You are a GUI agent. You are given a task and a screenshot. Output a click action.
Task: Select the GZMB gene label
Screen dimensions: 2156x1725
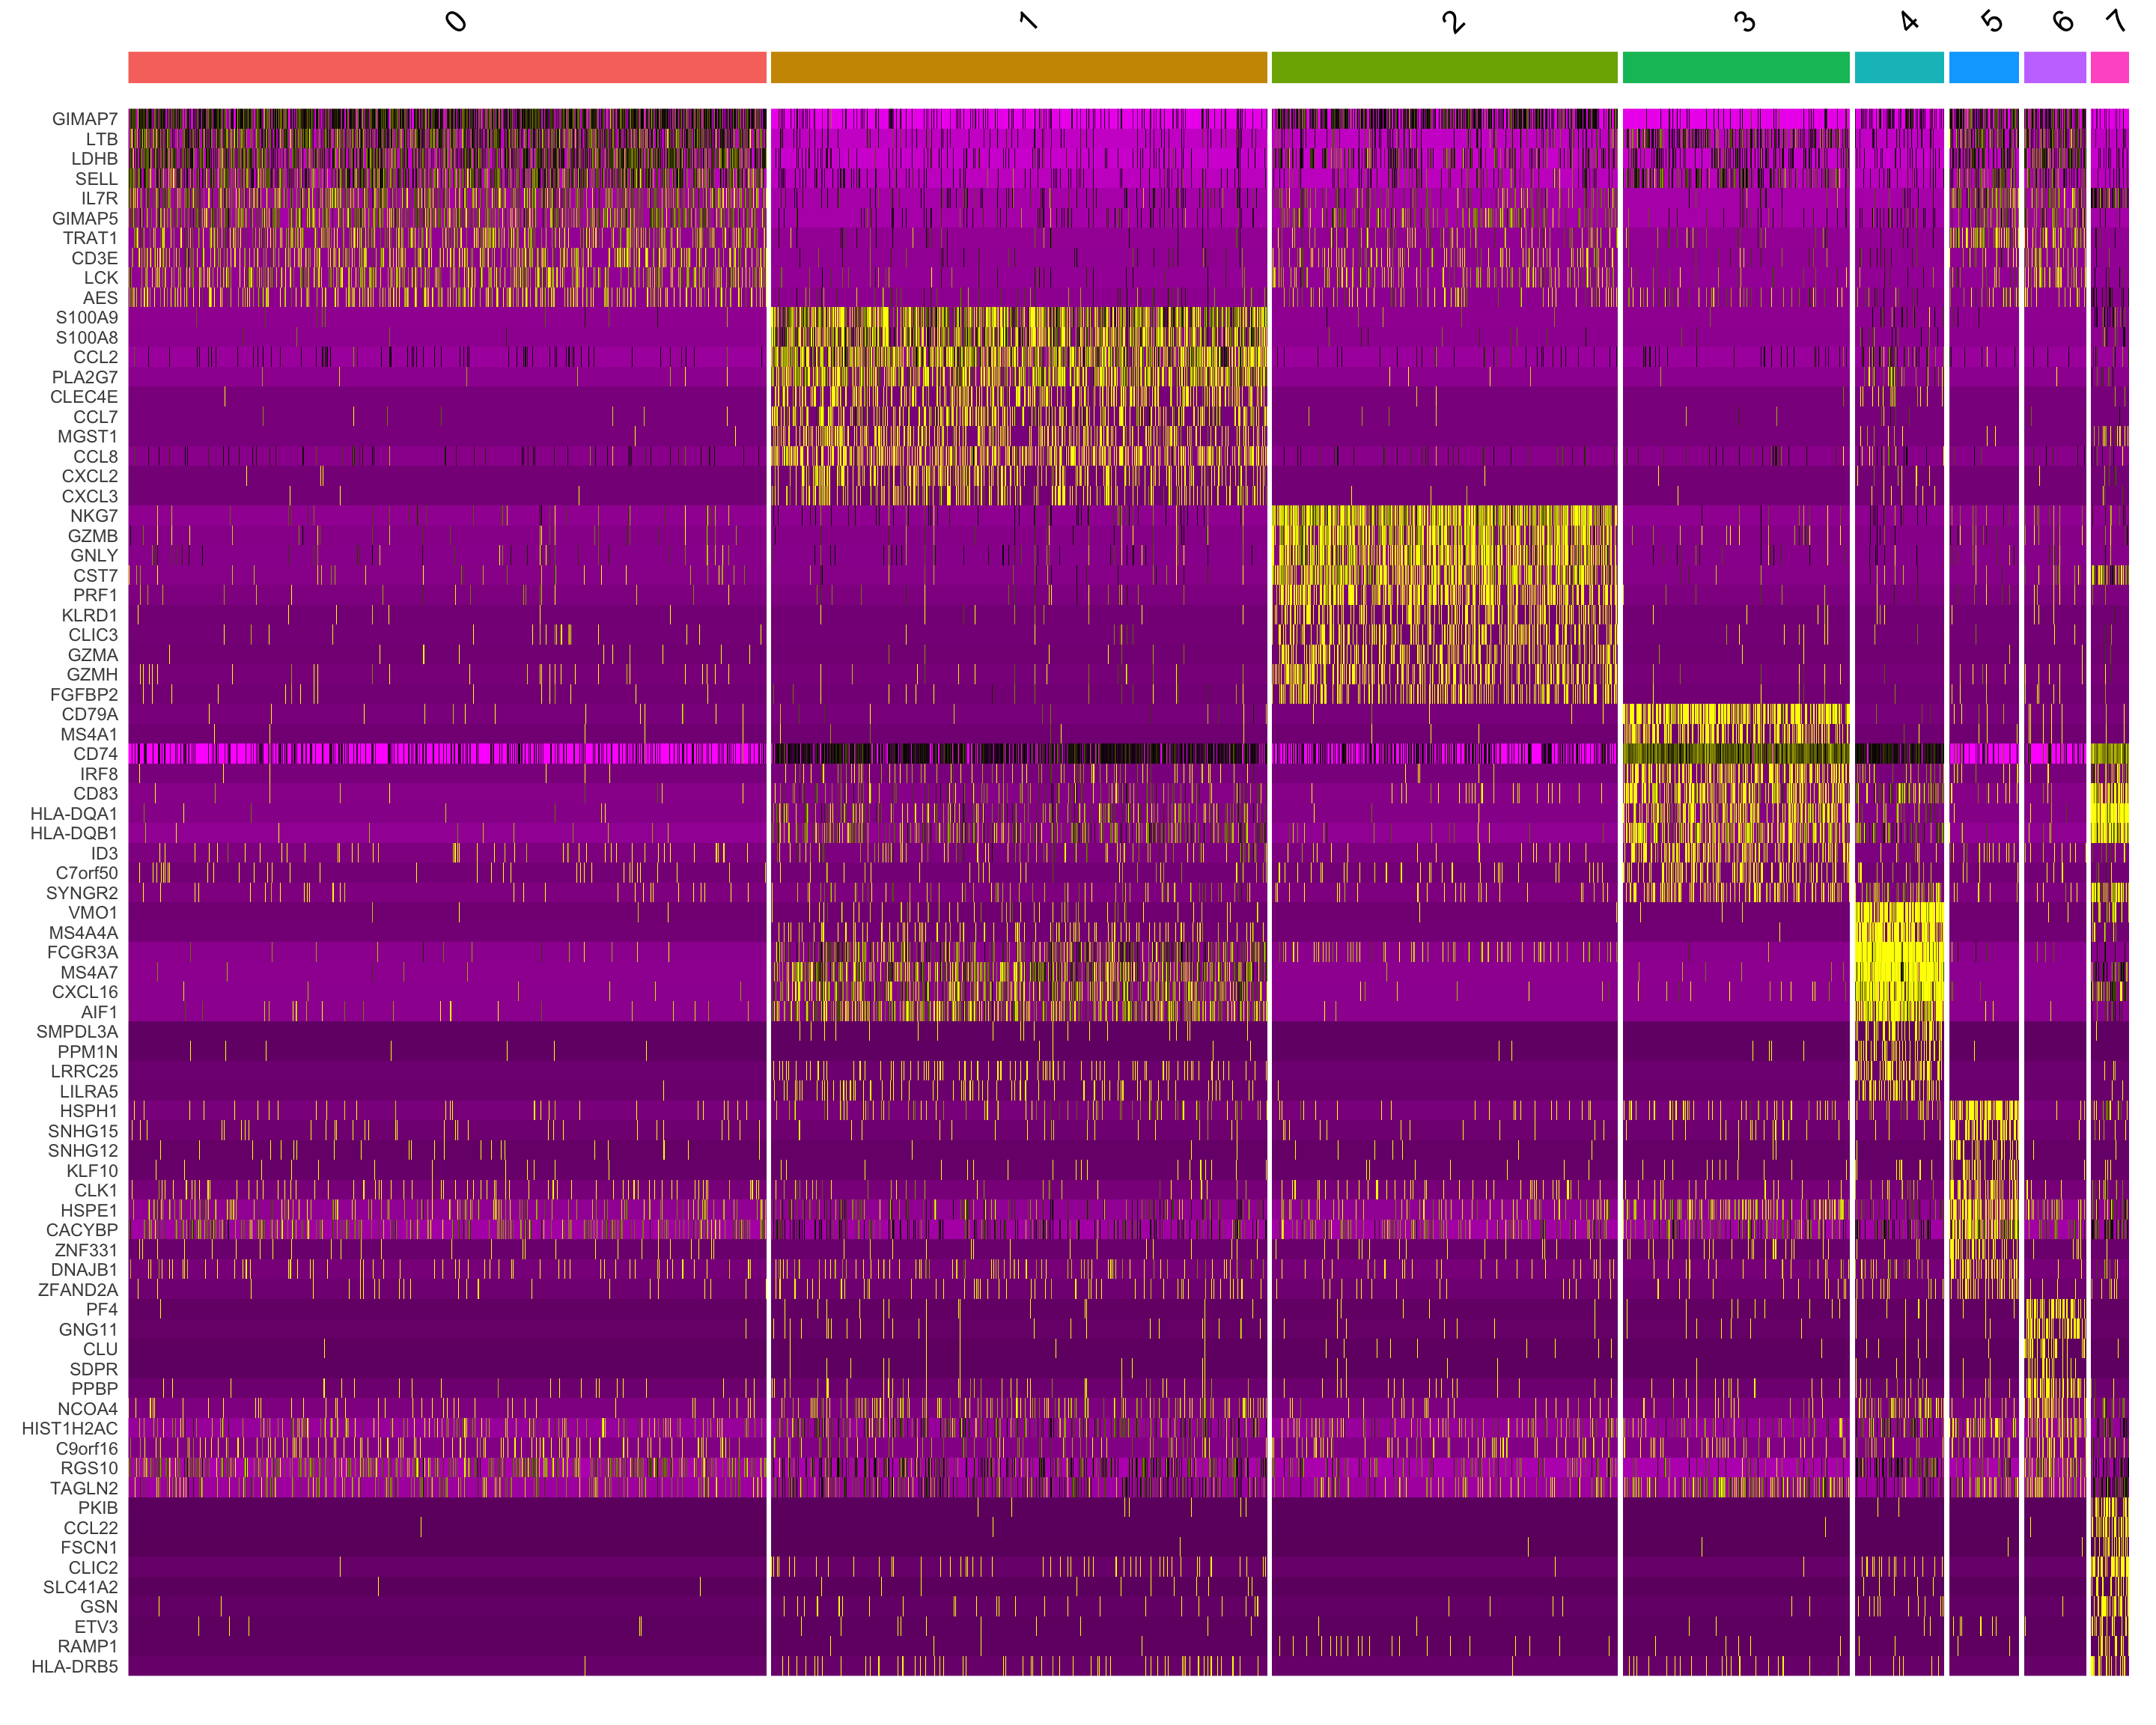click(93, 536)
